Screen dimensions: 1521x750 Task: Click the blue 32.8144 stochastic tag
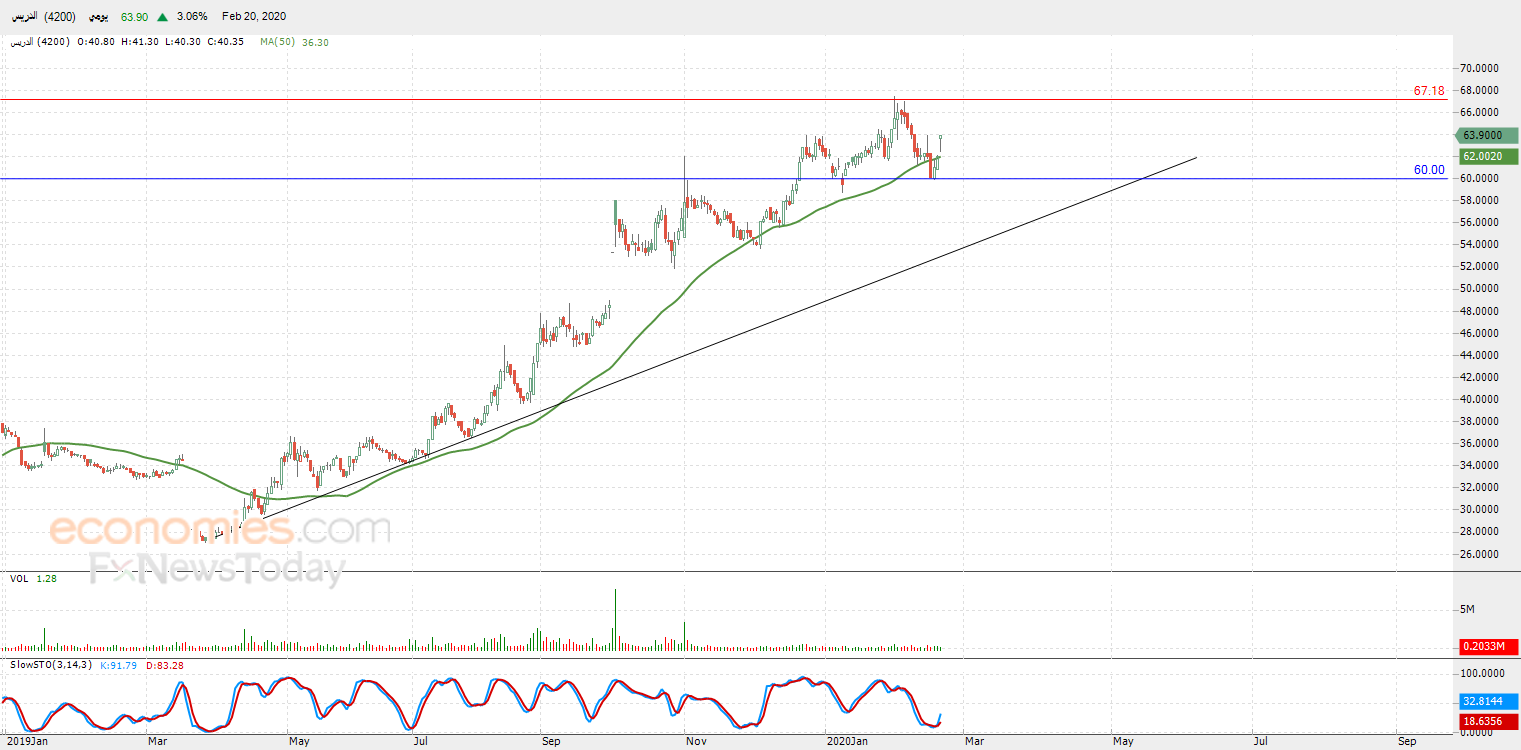(x=1488, y=701)
